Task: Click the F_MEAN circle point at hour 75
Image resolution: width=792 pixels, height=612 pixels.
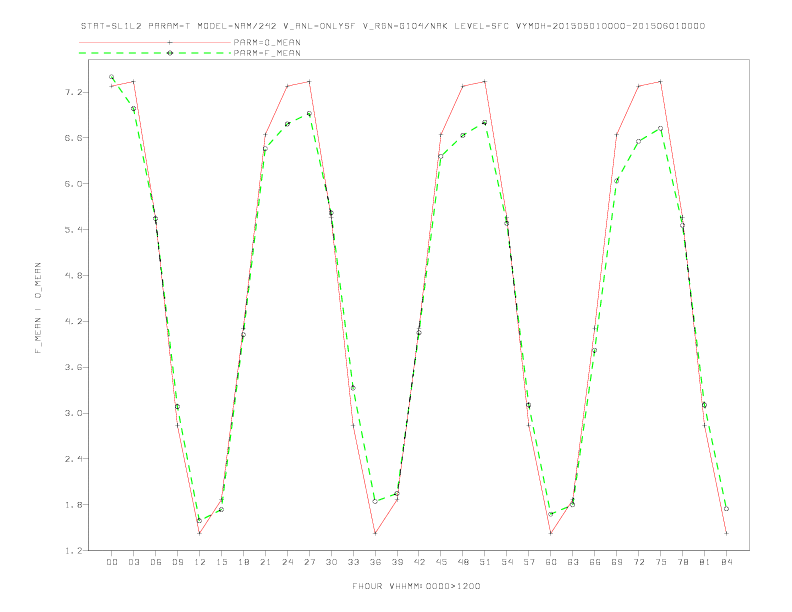Action: click(x=661, y=128)
